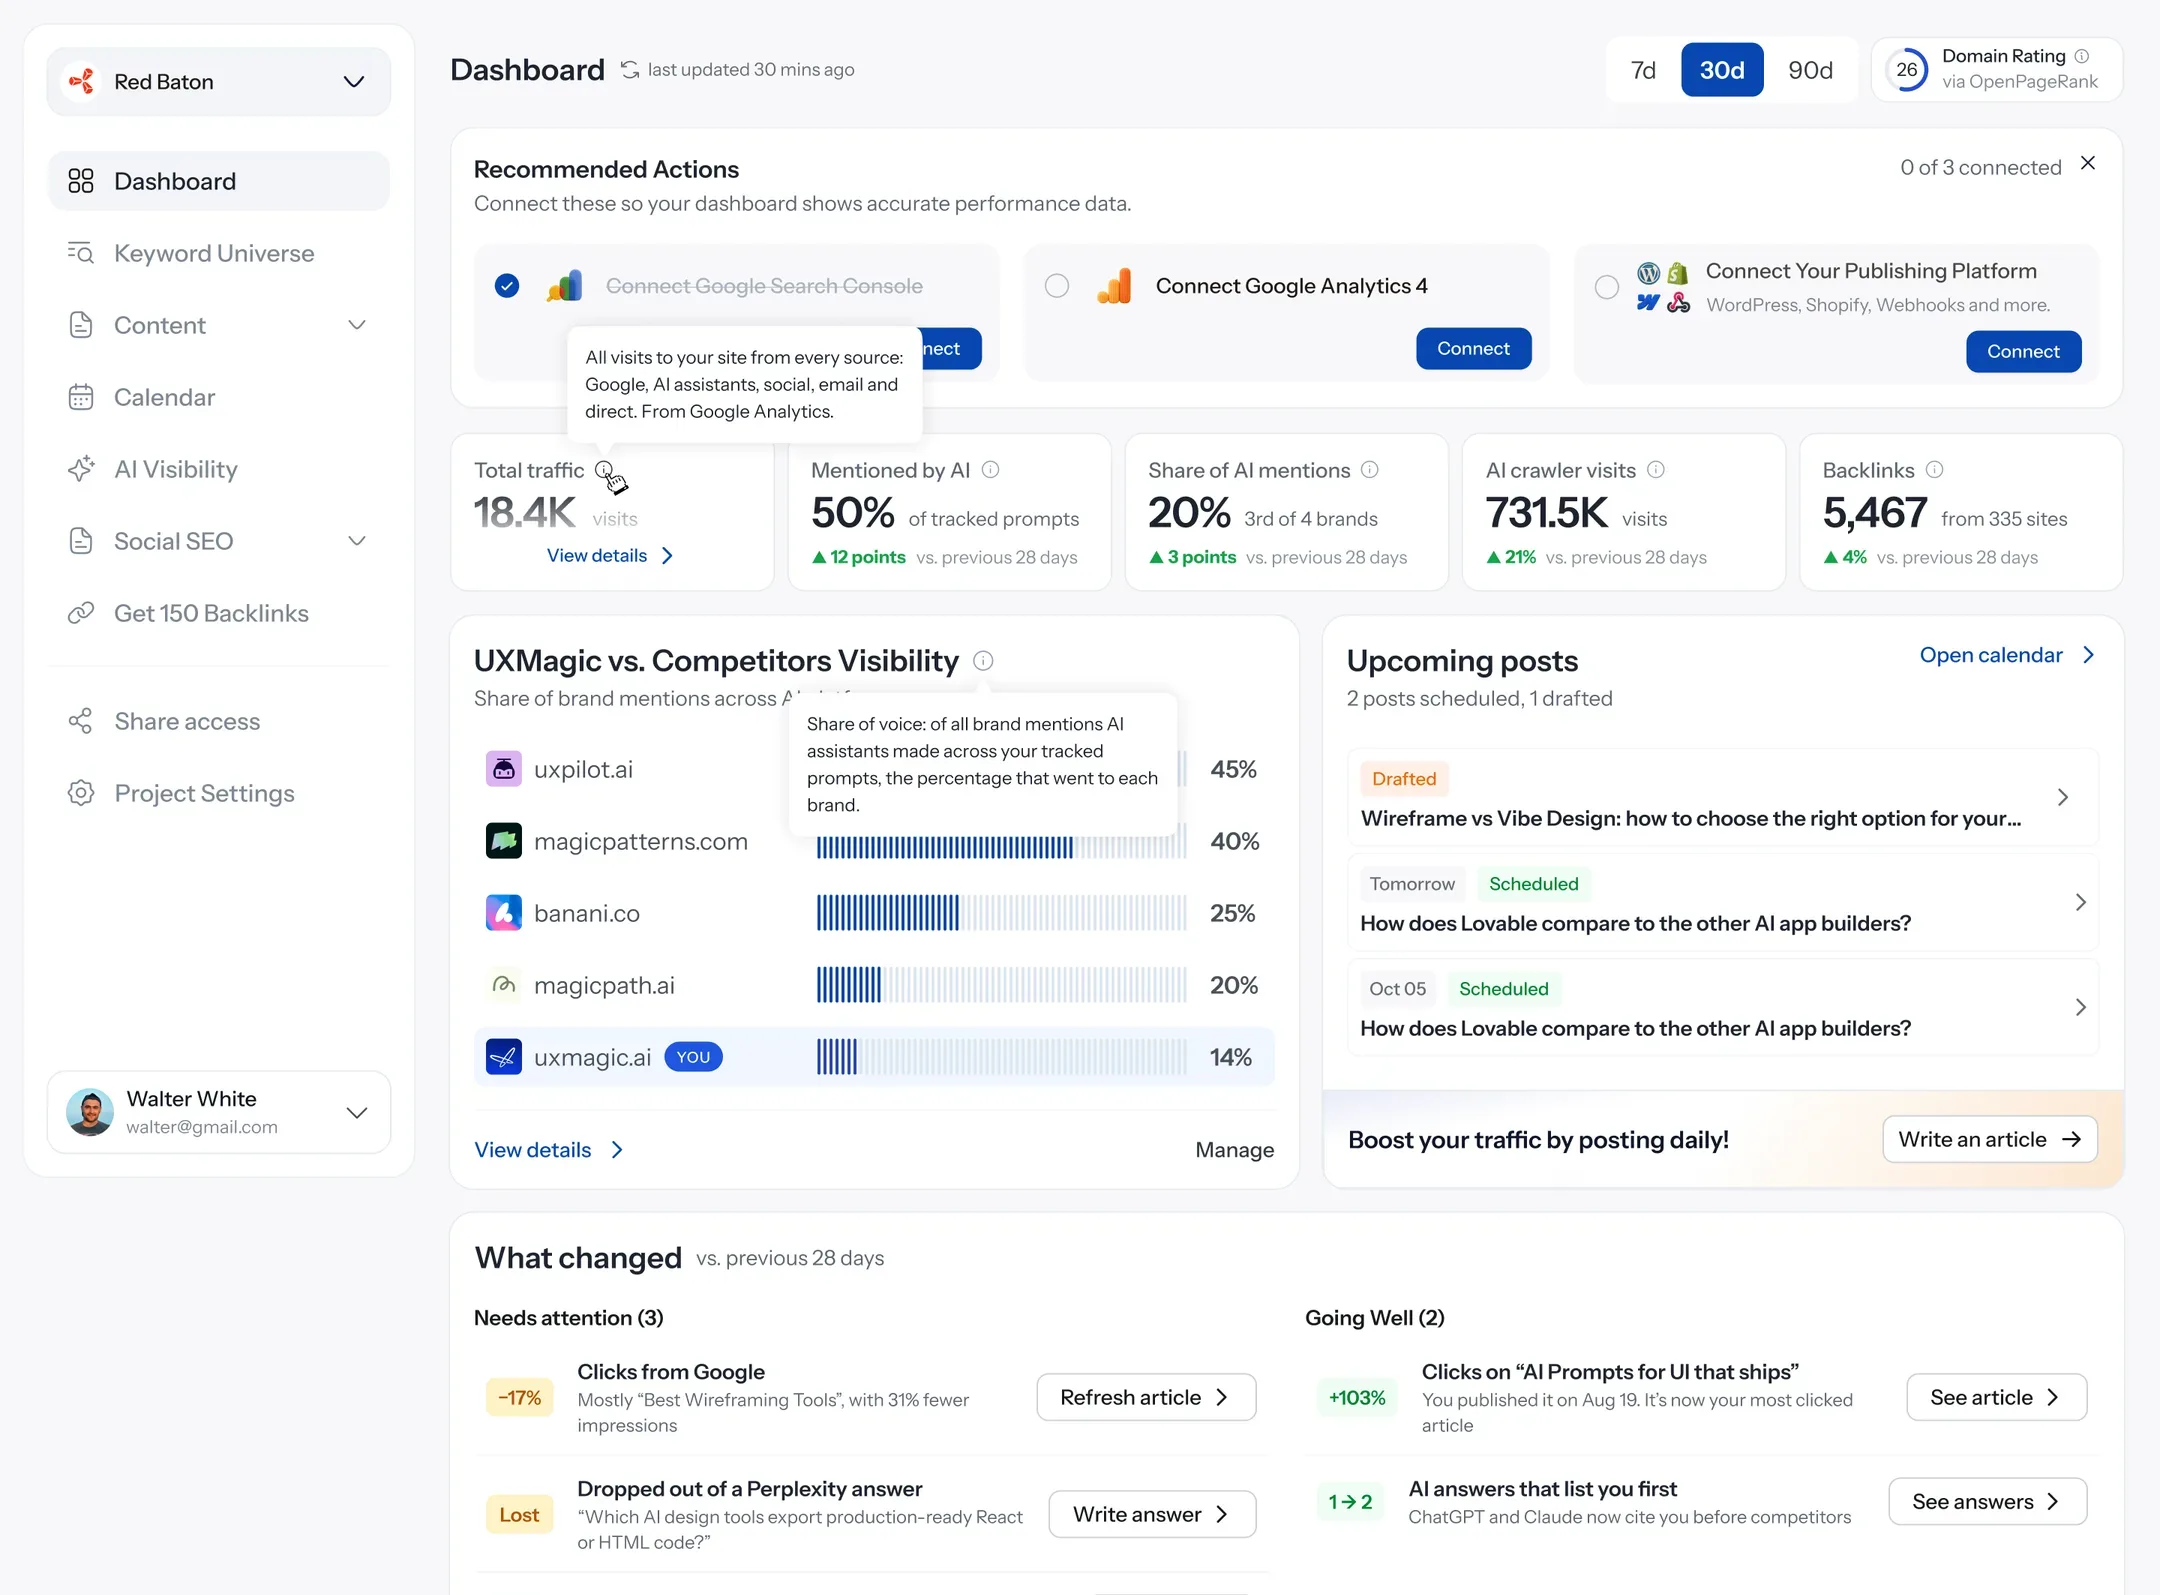
Task: Click the Refresh article button
Action: point(1146,1397)
